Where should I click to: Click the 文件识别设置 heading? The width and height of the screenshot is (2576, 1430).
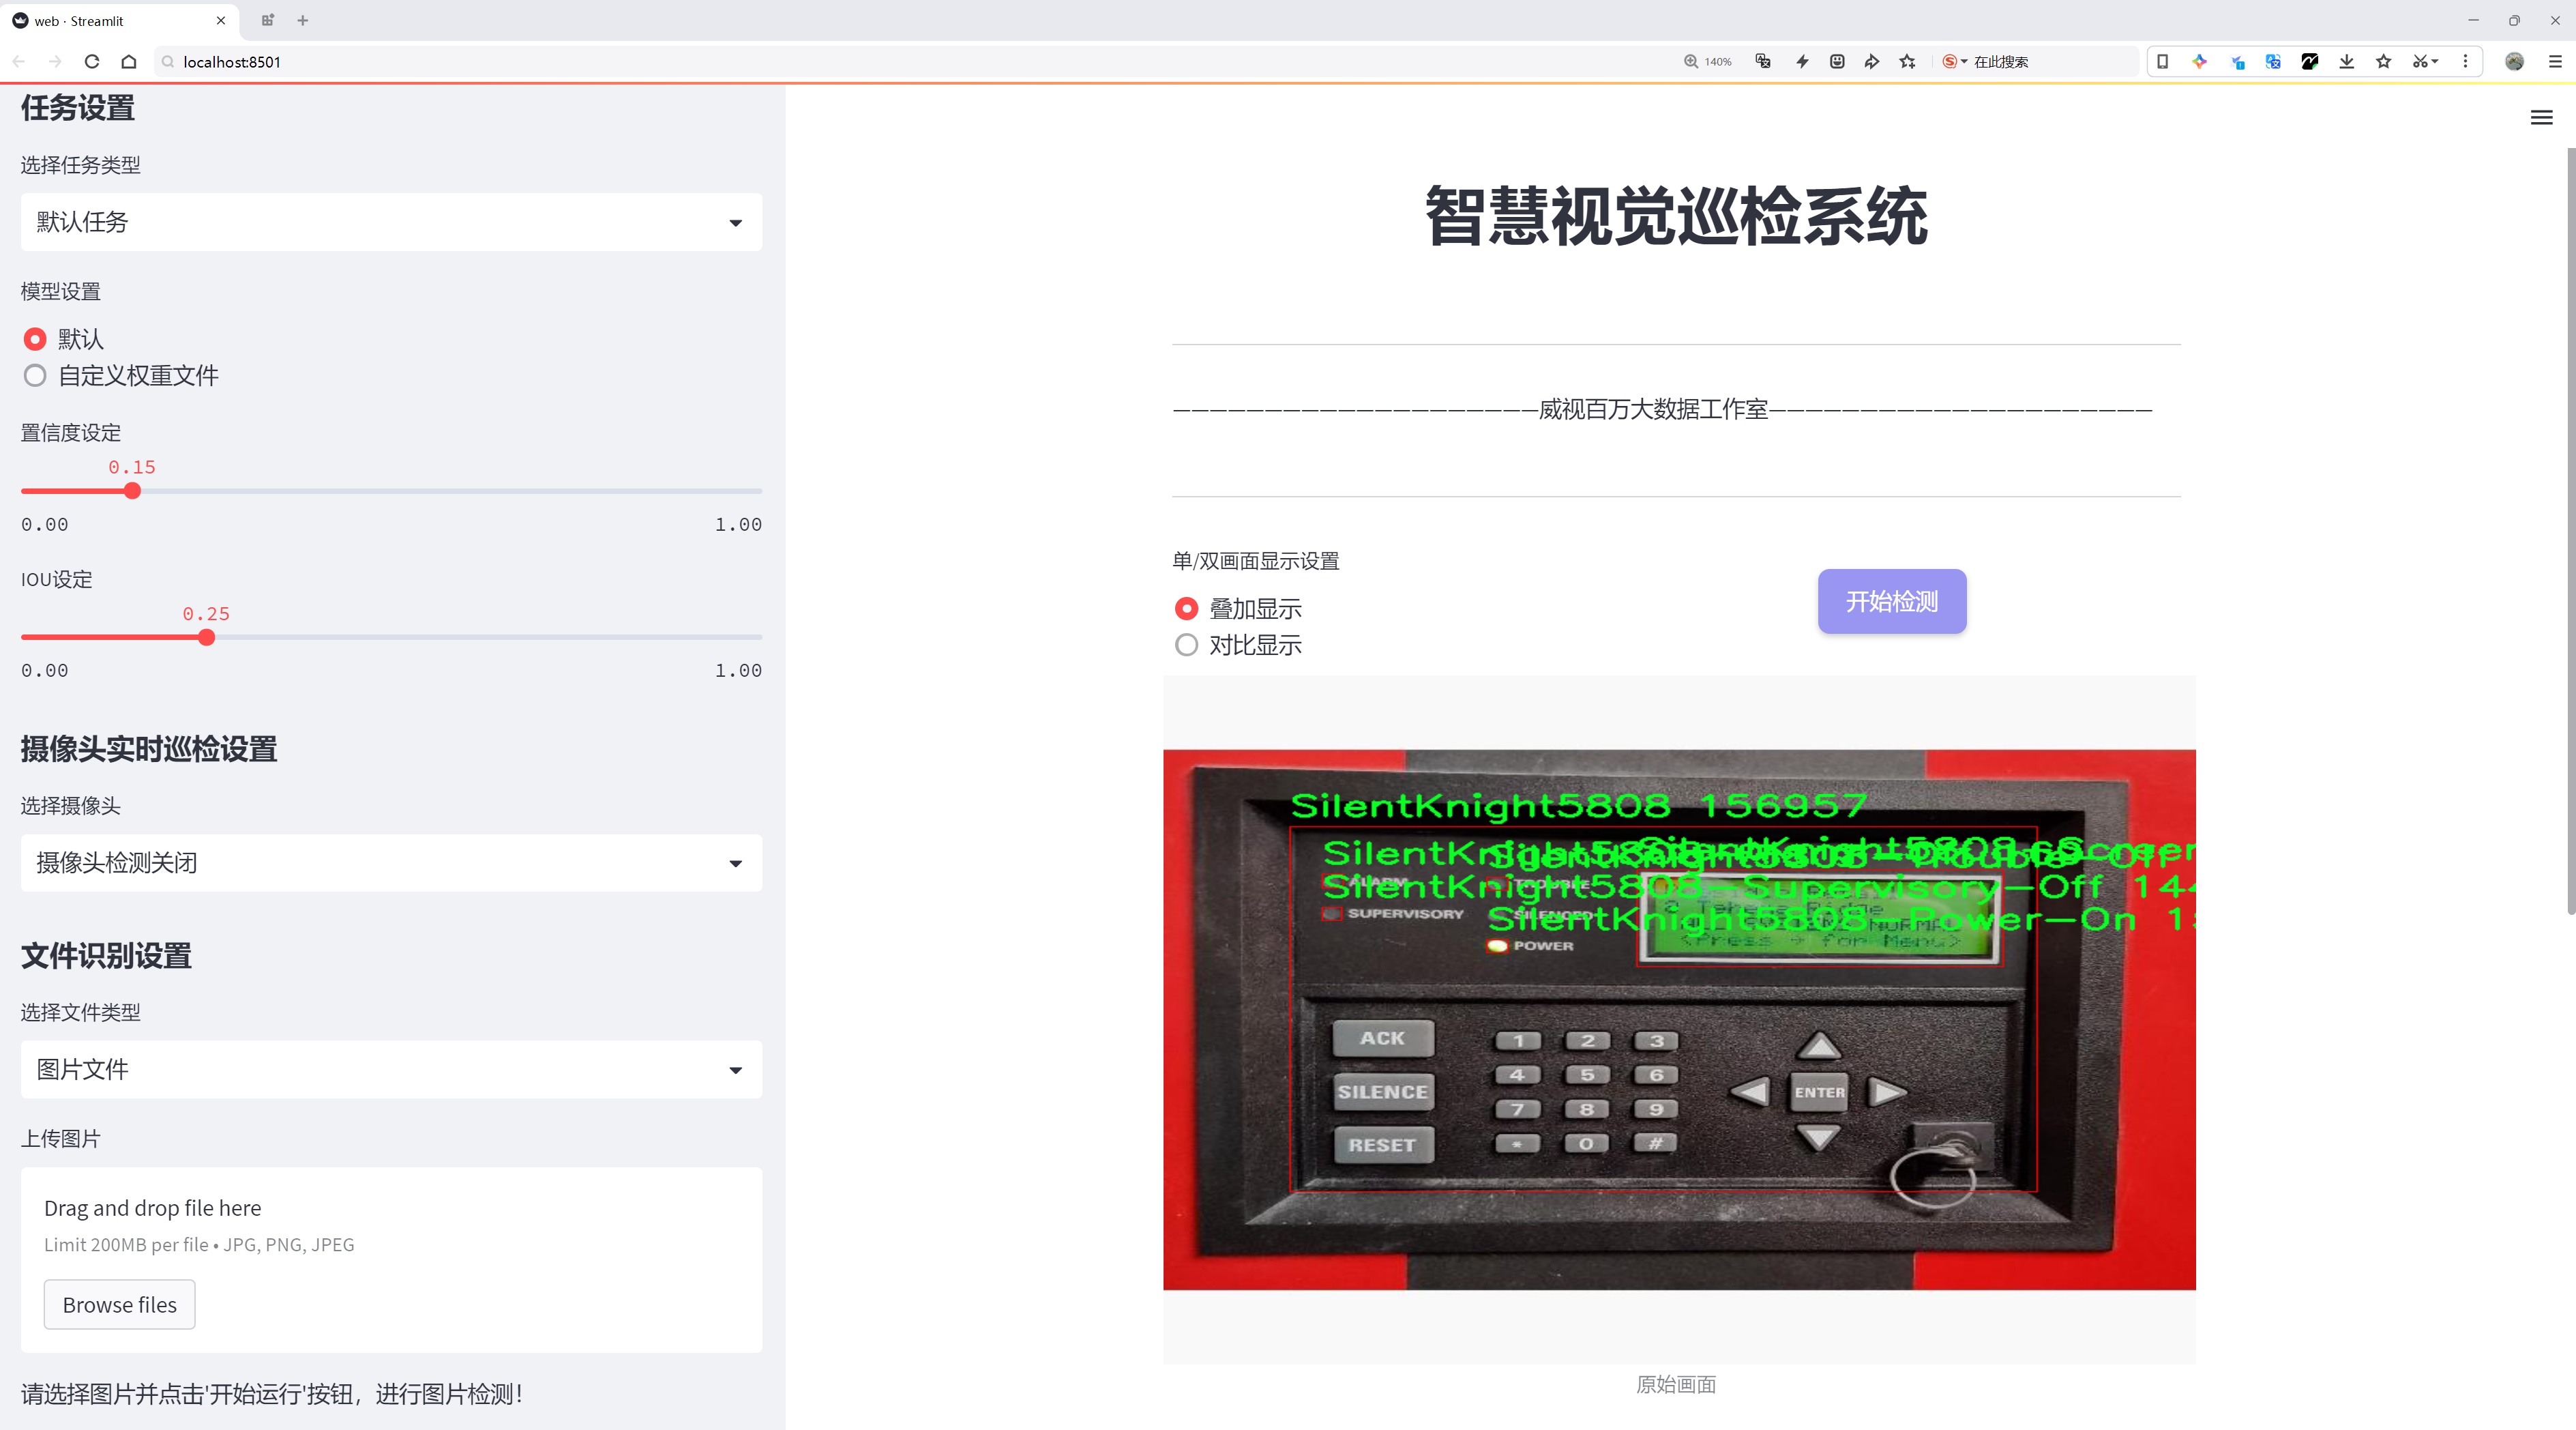click(x=106, y=956)
